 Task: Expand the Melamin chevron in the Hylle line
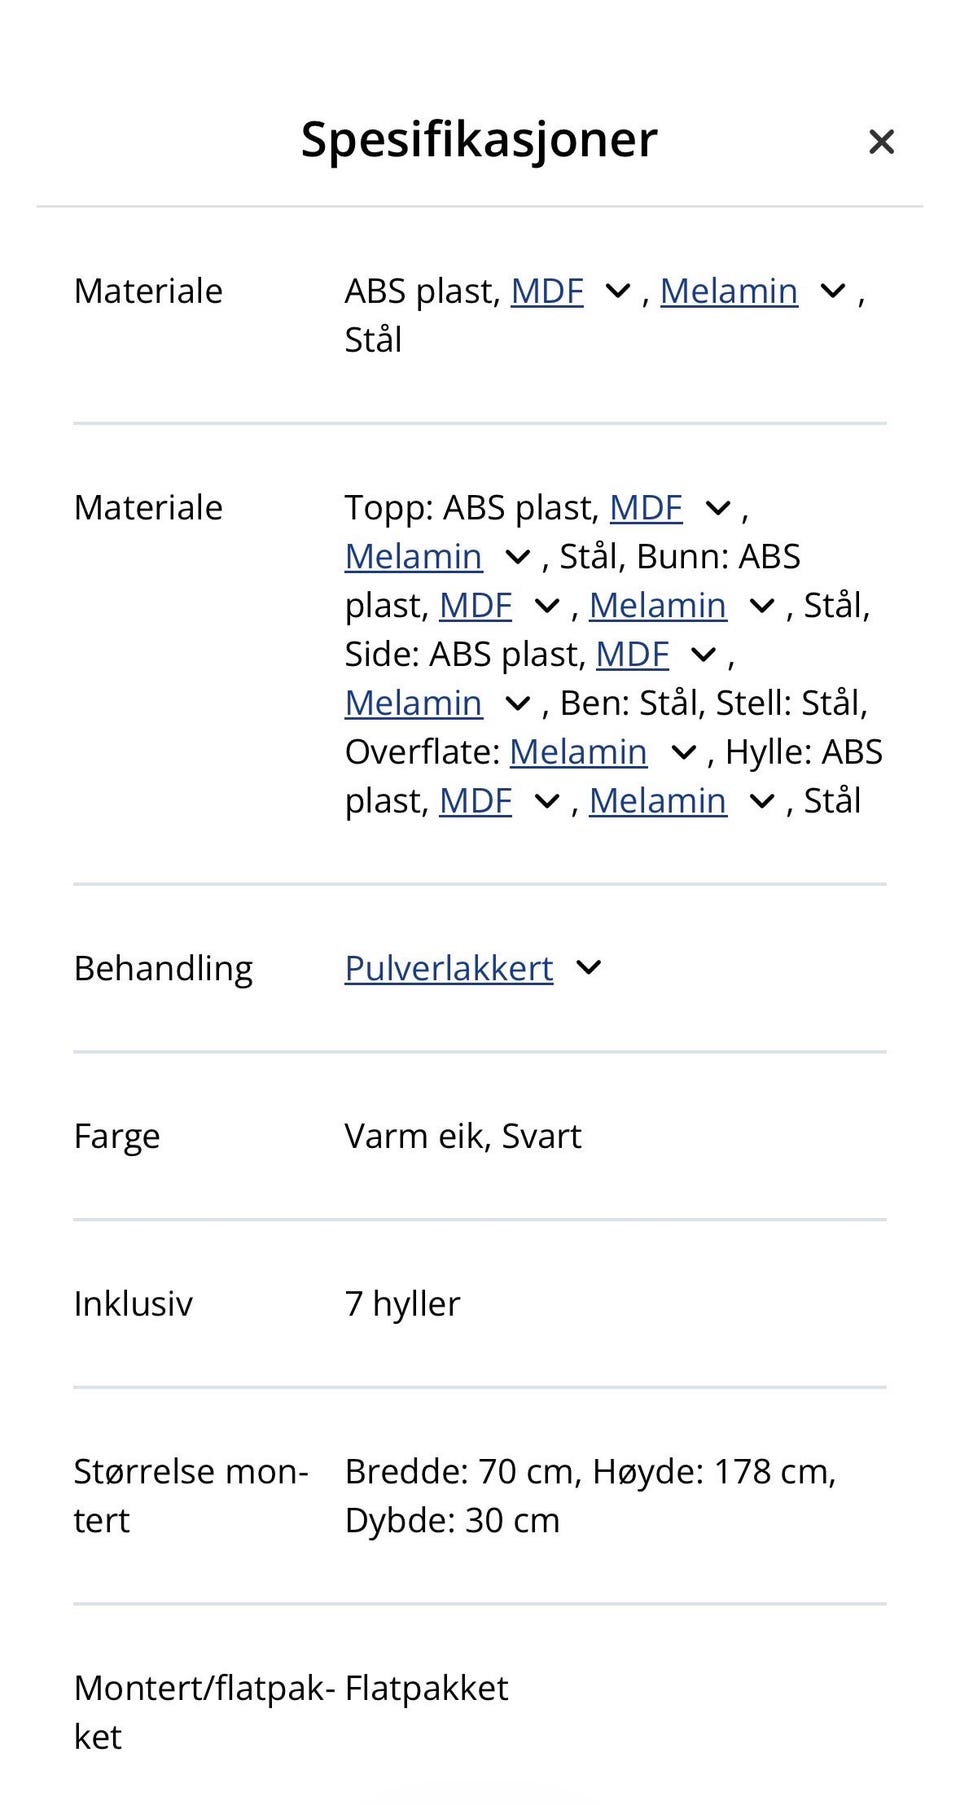click(x=762, y=800)
